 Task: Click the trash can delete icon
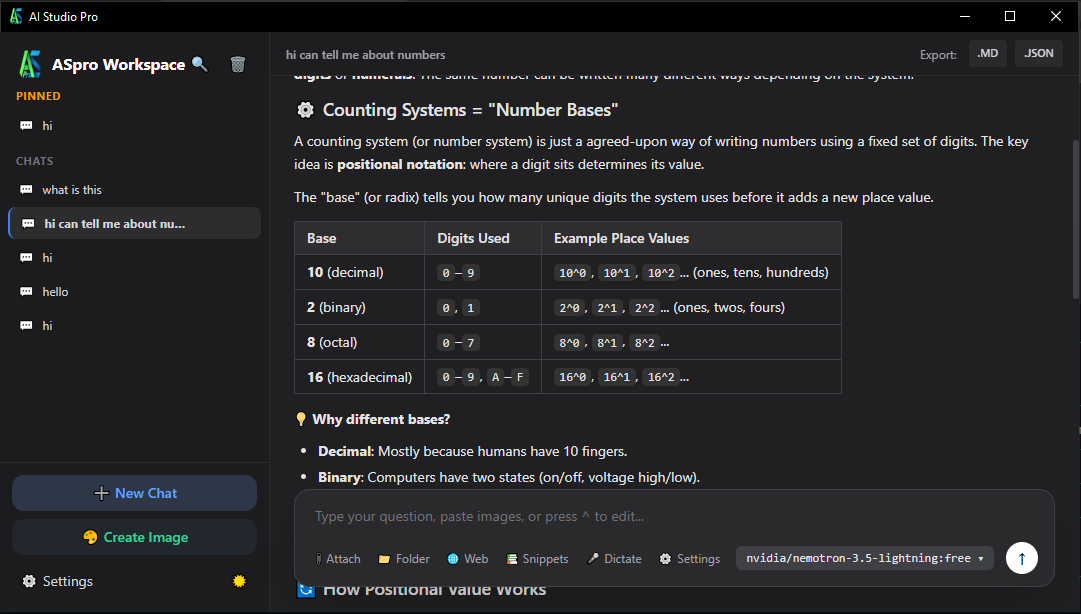coord(238,64)
